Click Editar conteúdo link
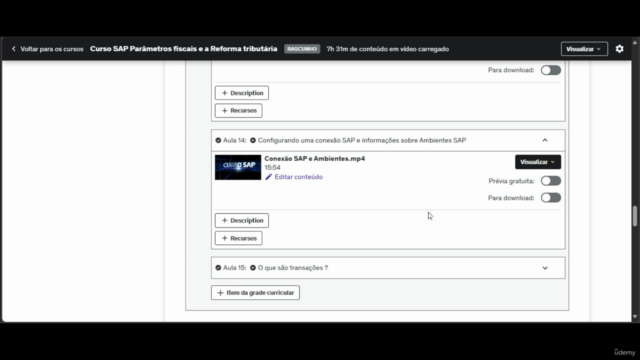This screenshot has height=360, width=640. tap(298, 177)
